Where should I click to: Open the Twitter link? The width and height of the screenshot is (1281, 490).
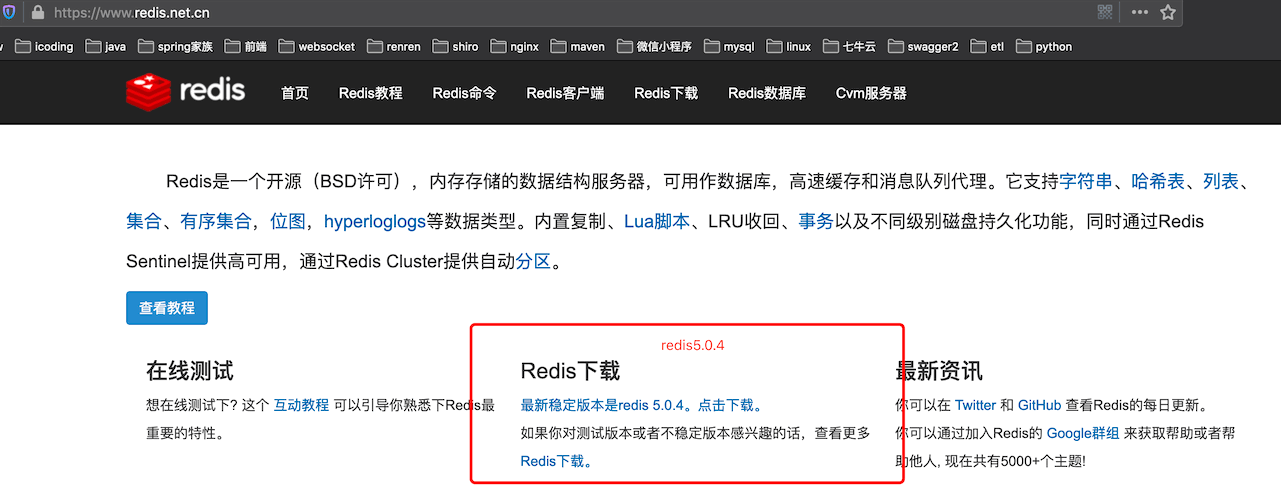click(975, 405)
